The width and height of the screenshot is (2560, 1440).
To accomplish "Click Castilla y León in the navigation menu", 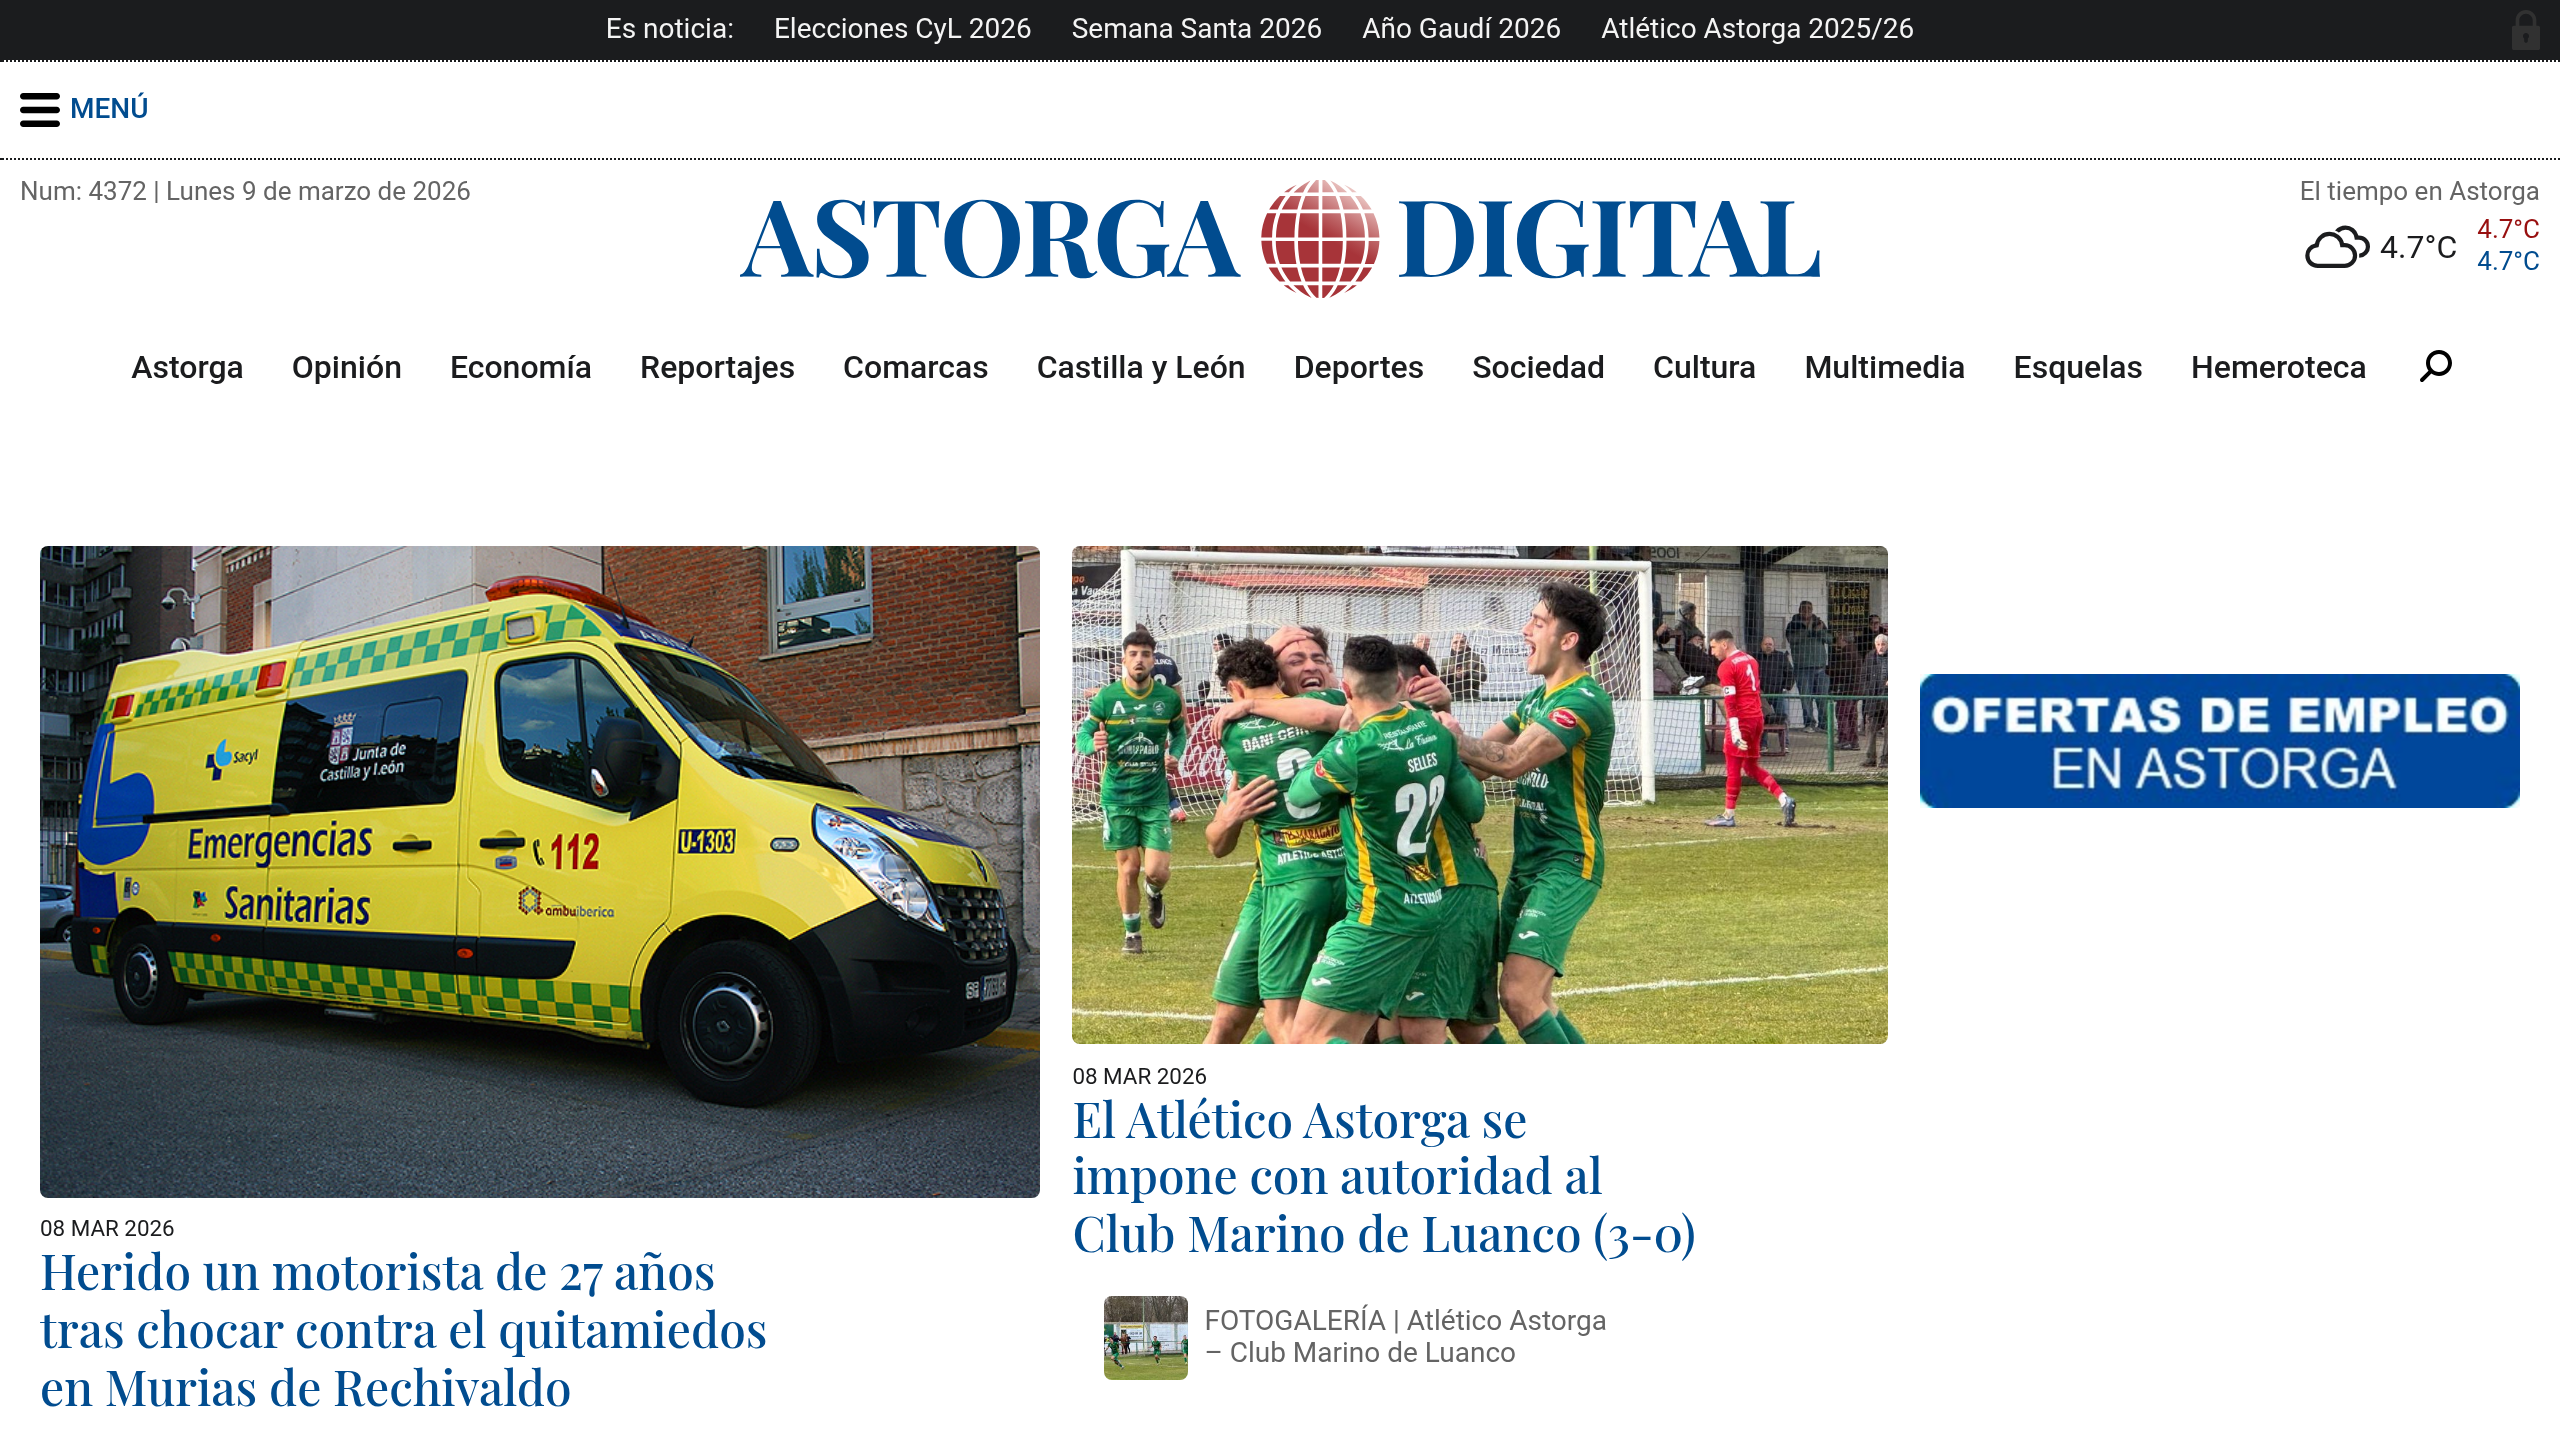I will [x=1141, y=367].
